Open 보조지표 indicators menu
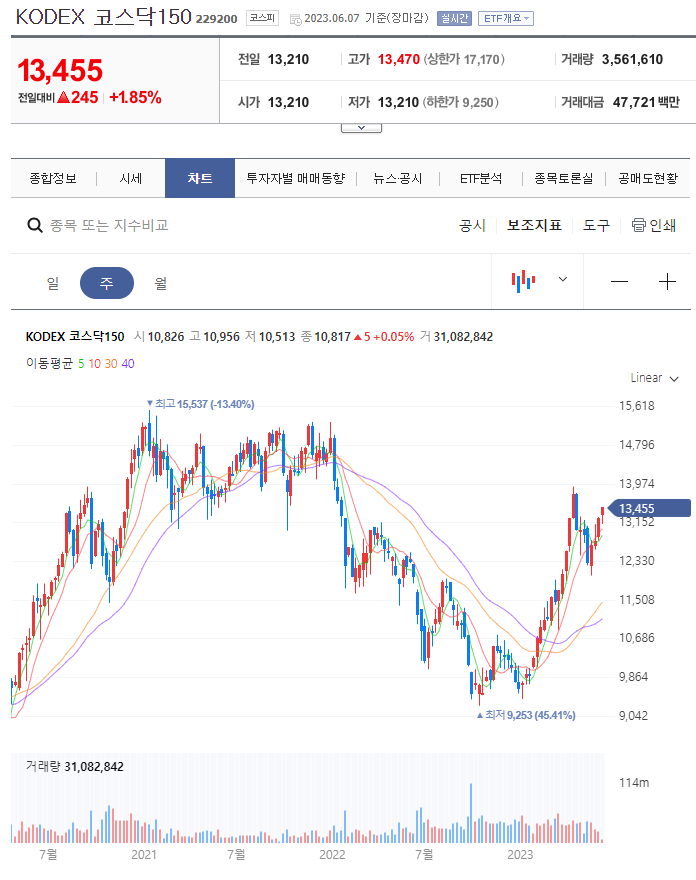 (x=534, y=225)
